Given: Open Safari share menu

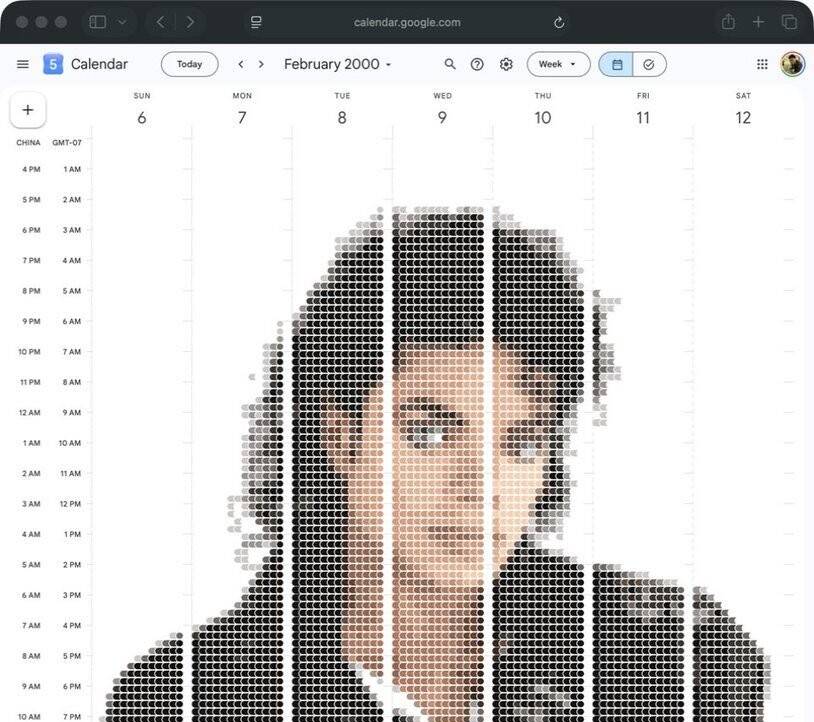Looking at the screenshot, I should point(728,22).
